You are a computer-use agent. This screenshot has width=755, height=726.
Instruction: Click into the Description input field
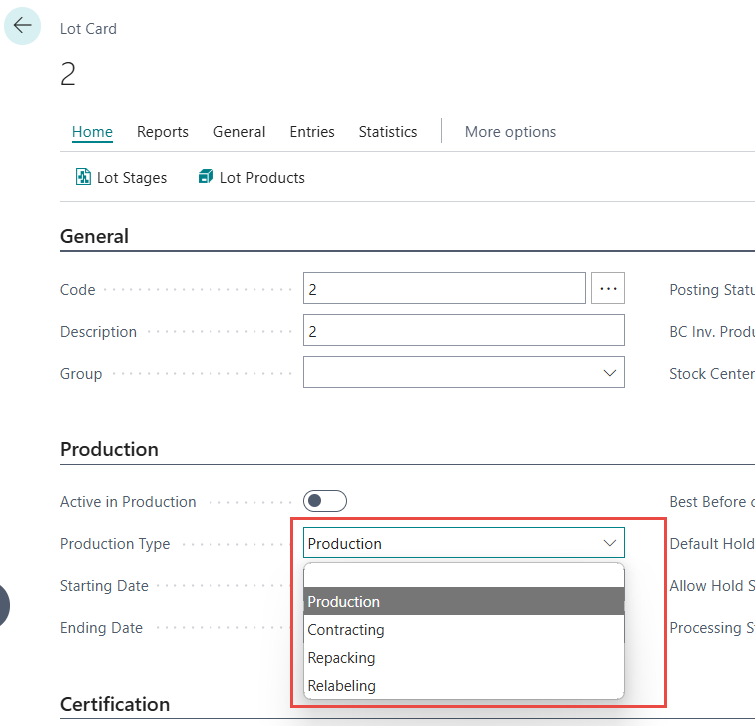pos(463,331)
